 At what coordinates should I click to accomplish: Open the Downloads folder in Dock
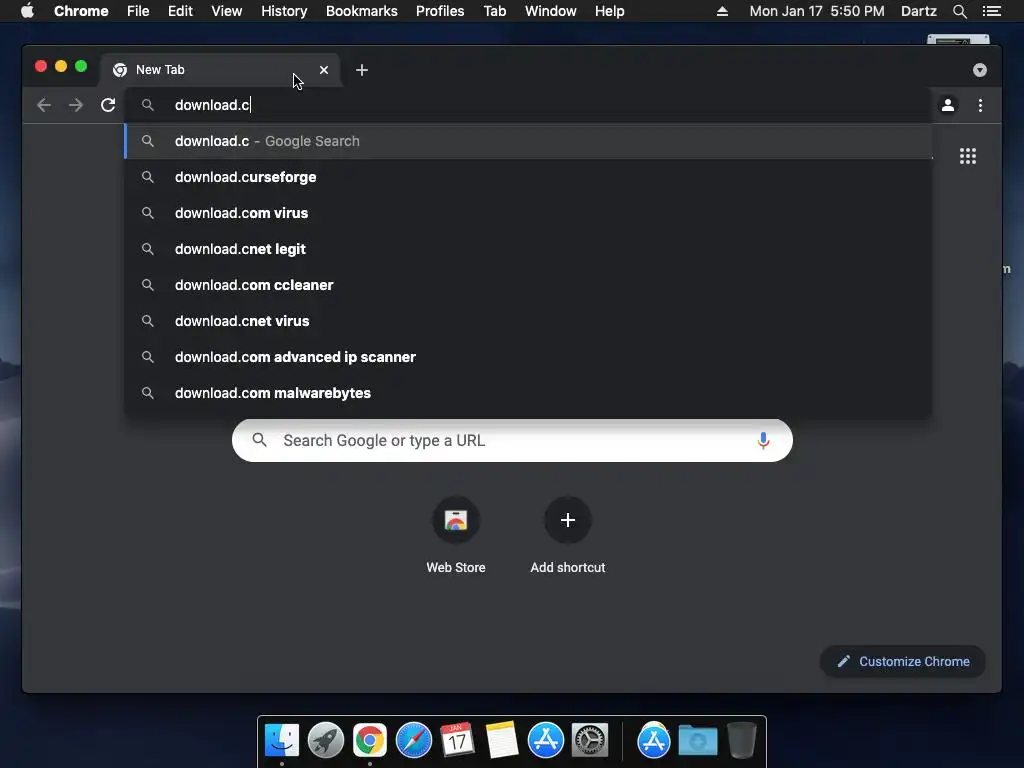click(697, 740)
